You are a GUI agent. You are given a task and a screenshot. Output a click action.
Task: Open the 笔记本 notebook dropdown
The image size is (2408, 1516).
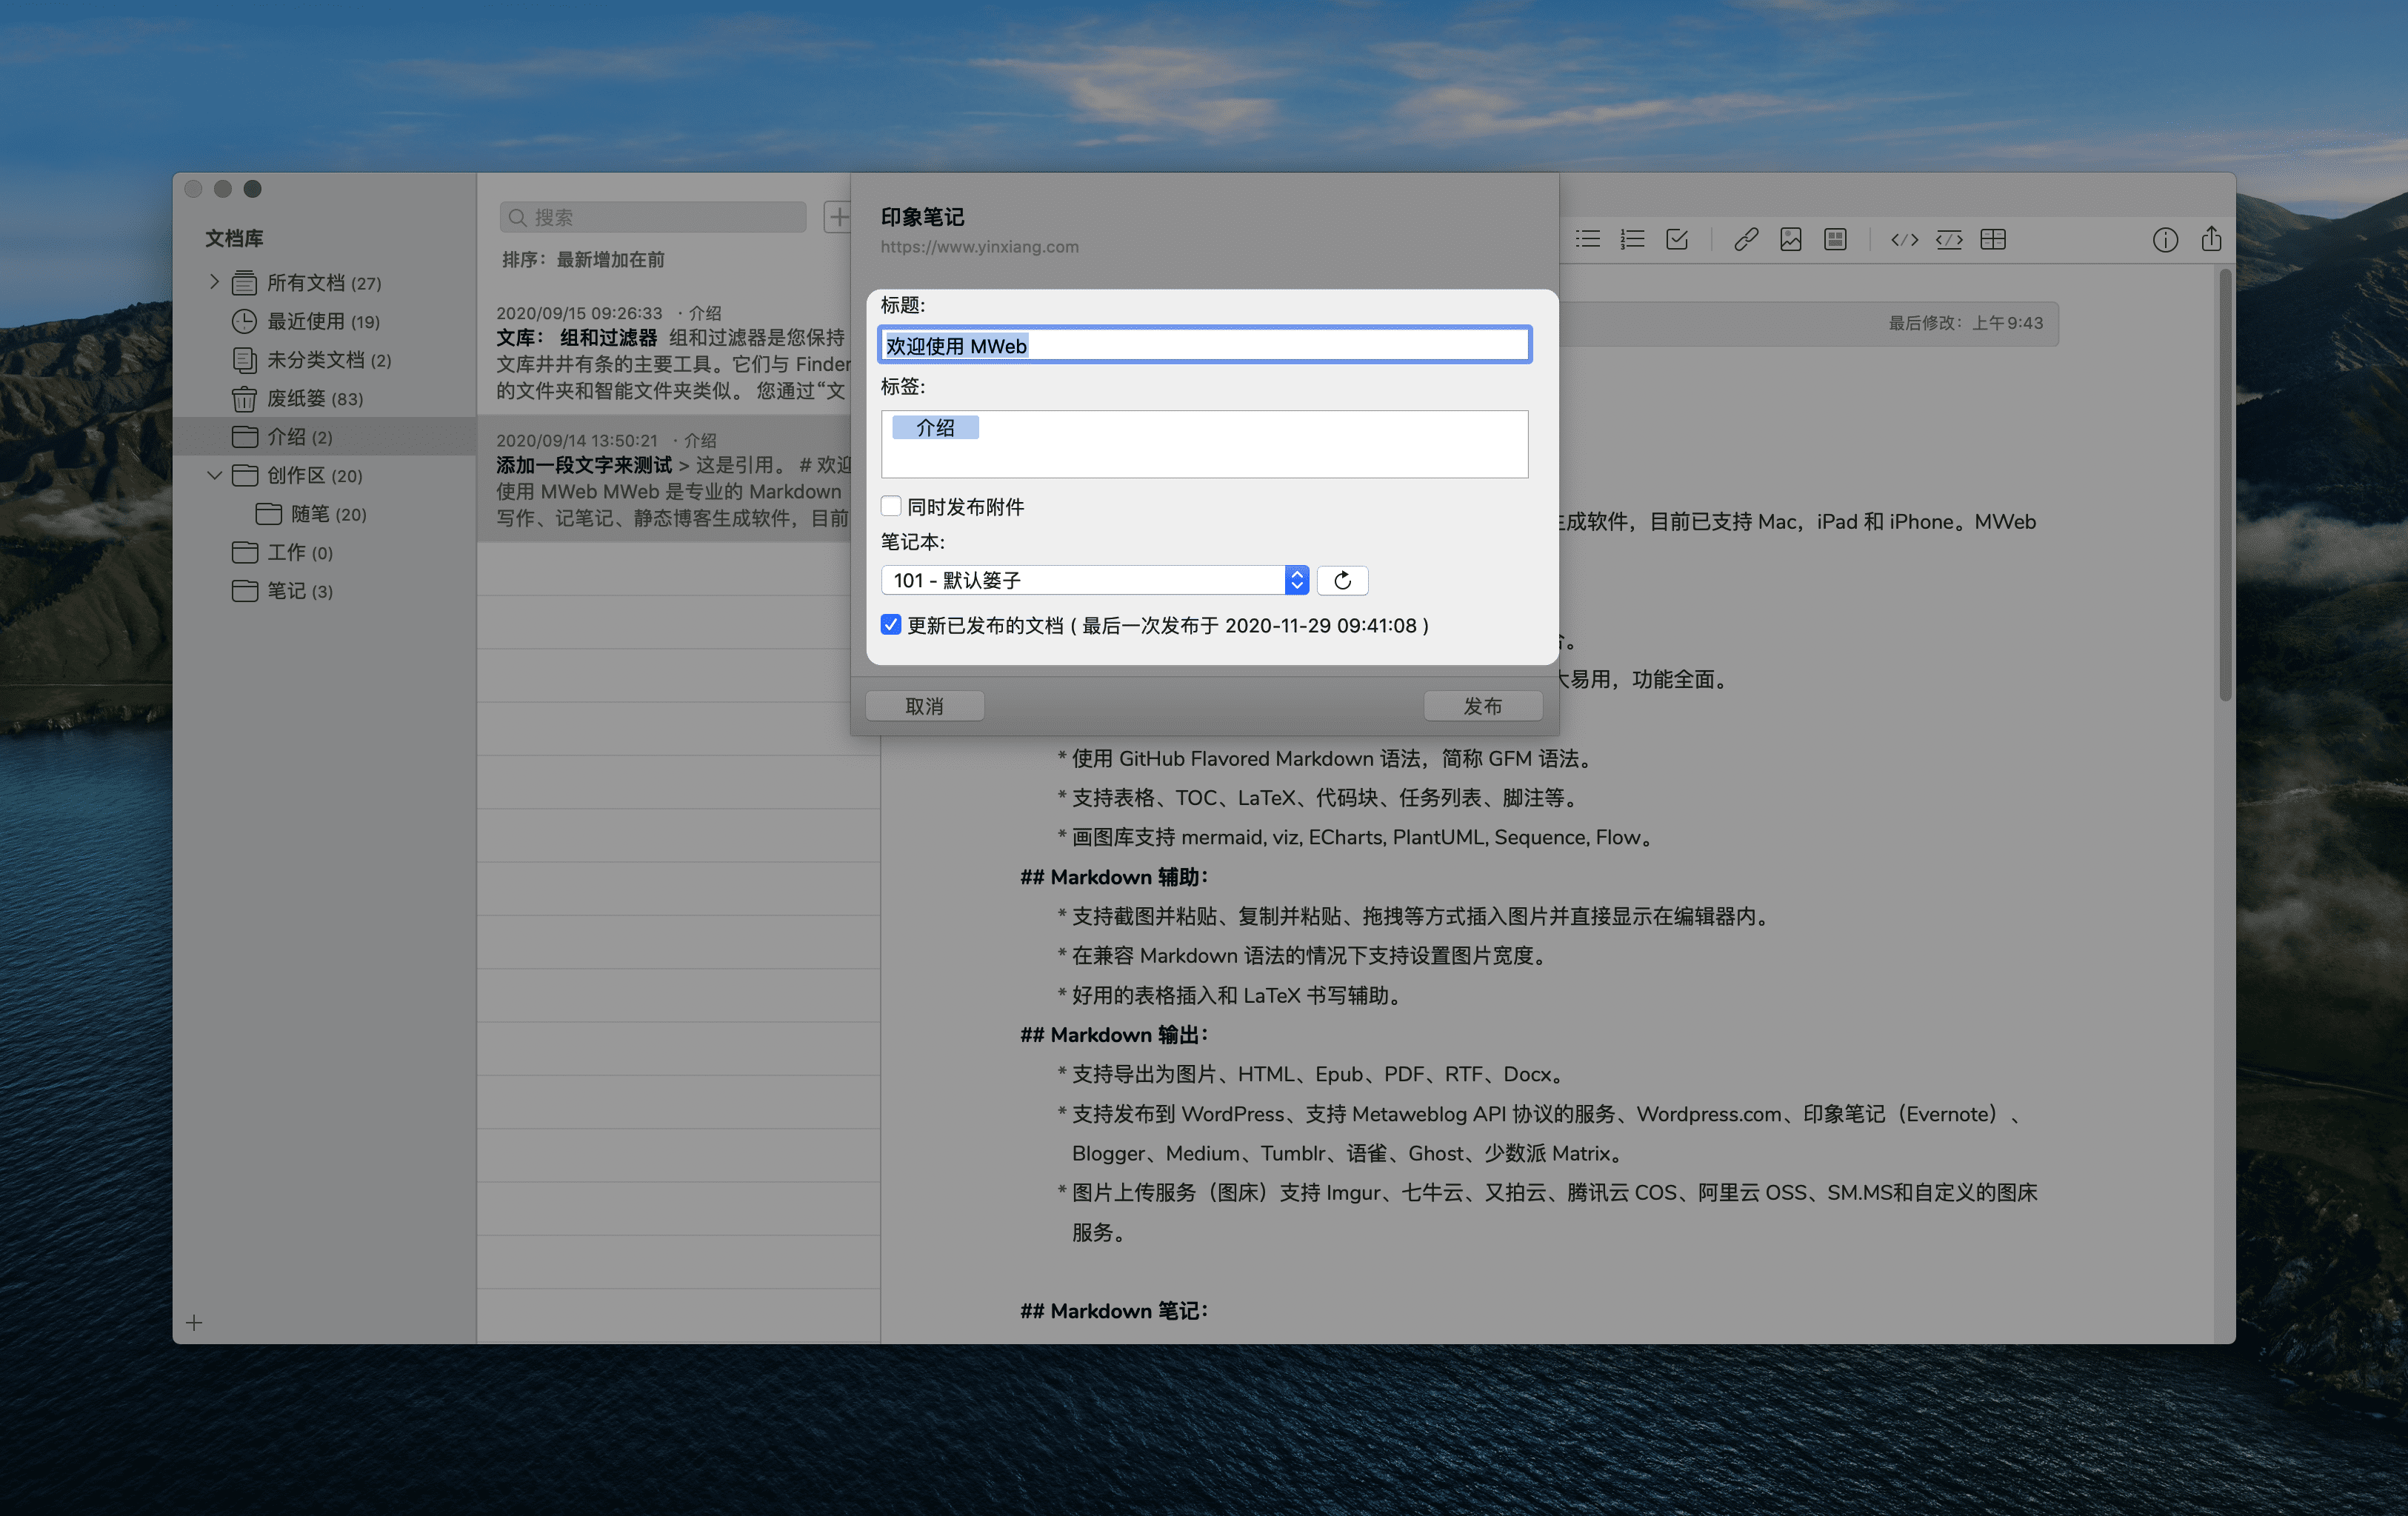click(1095, 580)
